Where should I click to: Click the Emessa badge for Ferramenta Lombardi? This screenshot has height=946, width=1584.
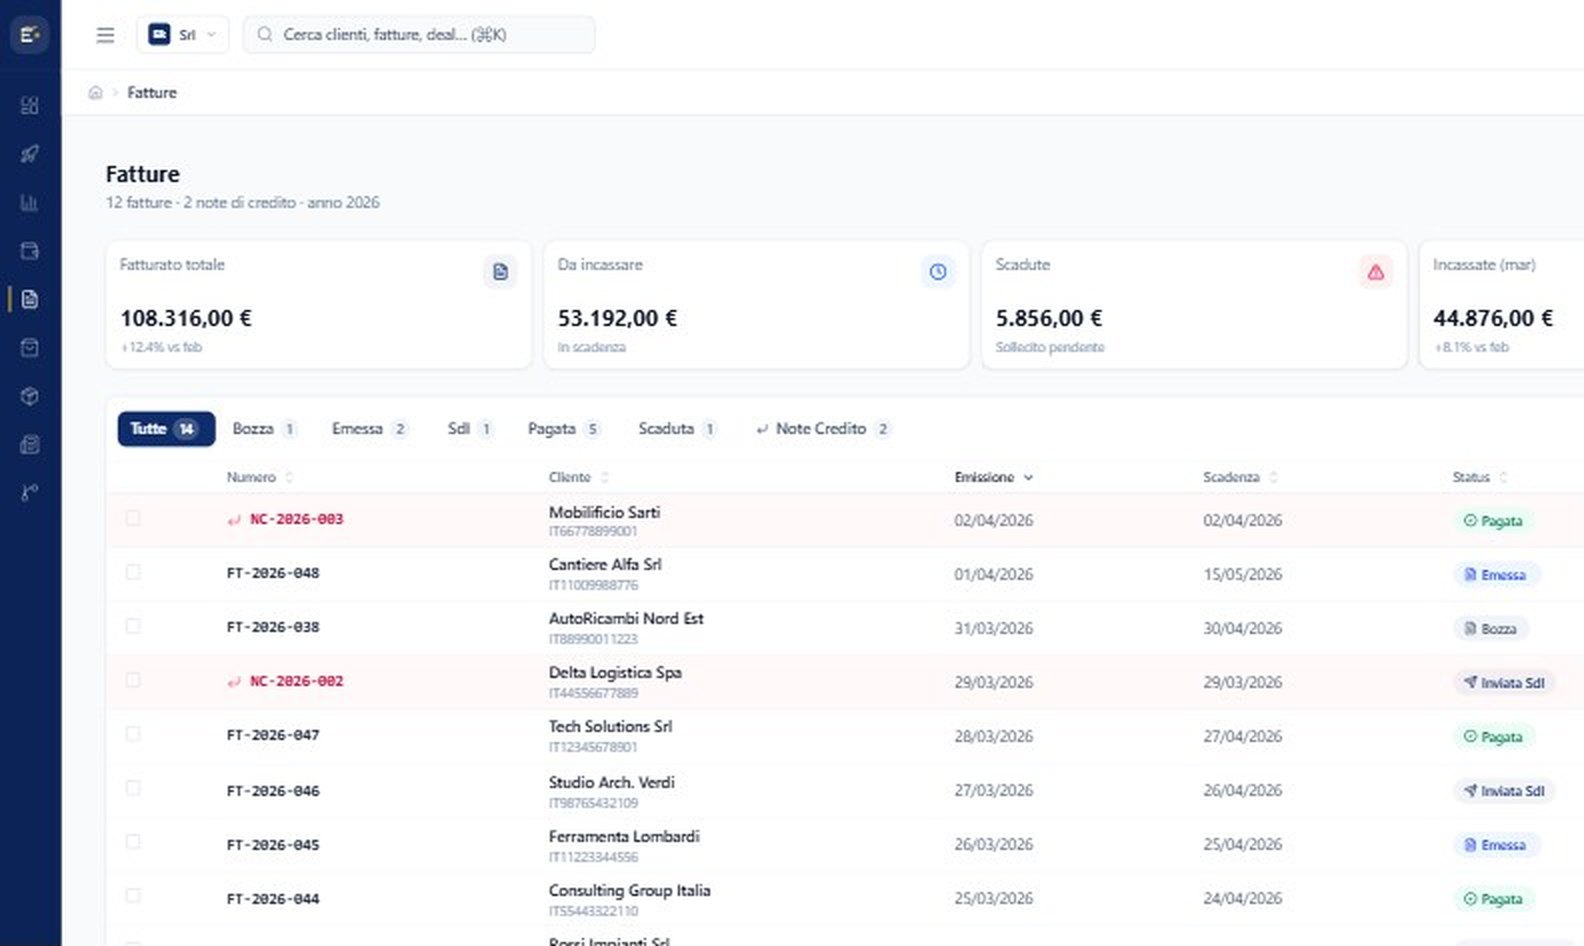click(1496, 845)
